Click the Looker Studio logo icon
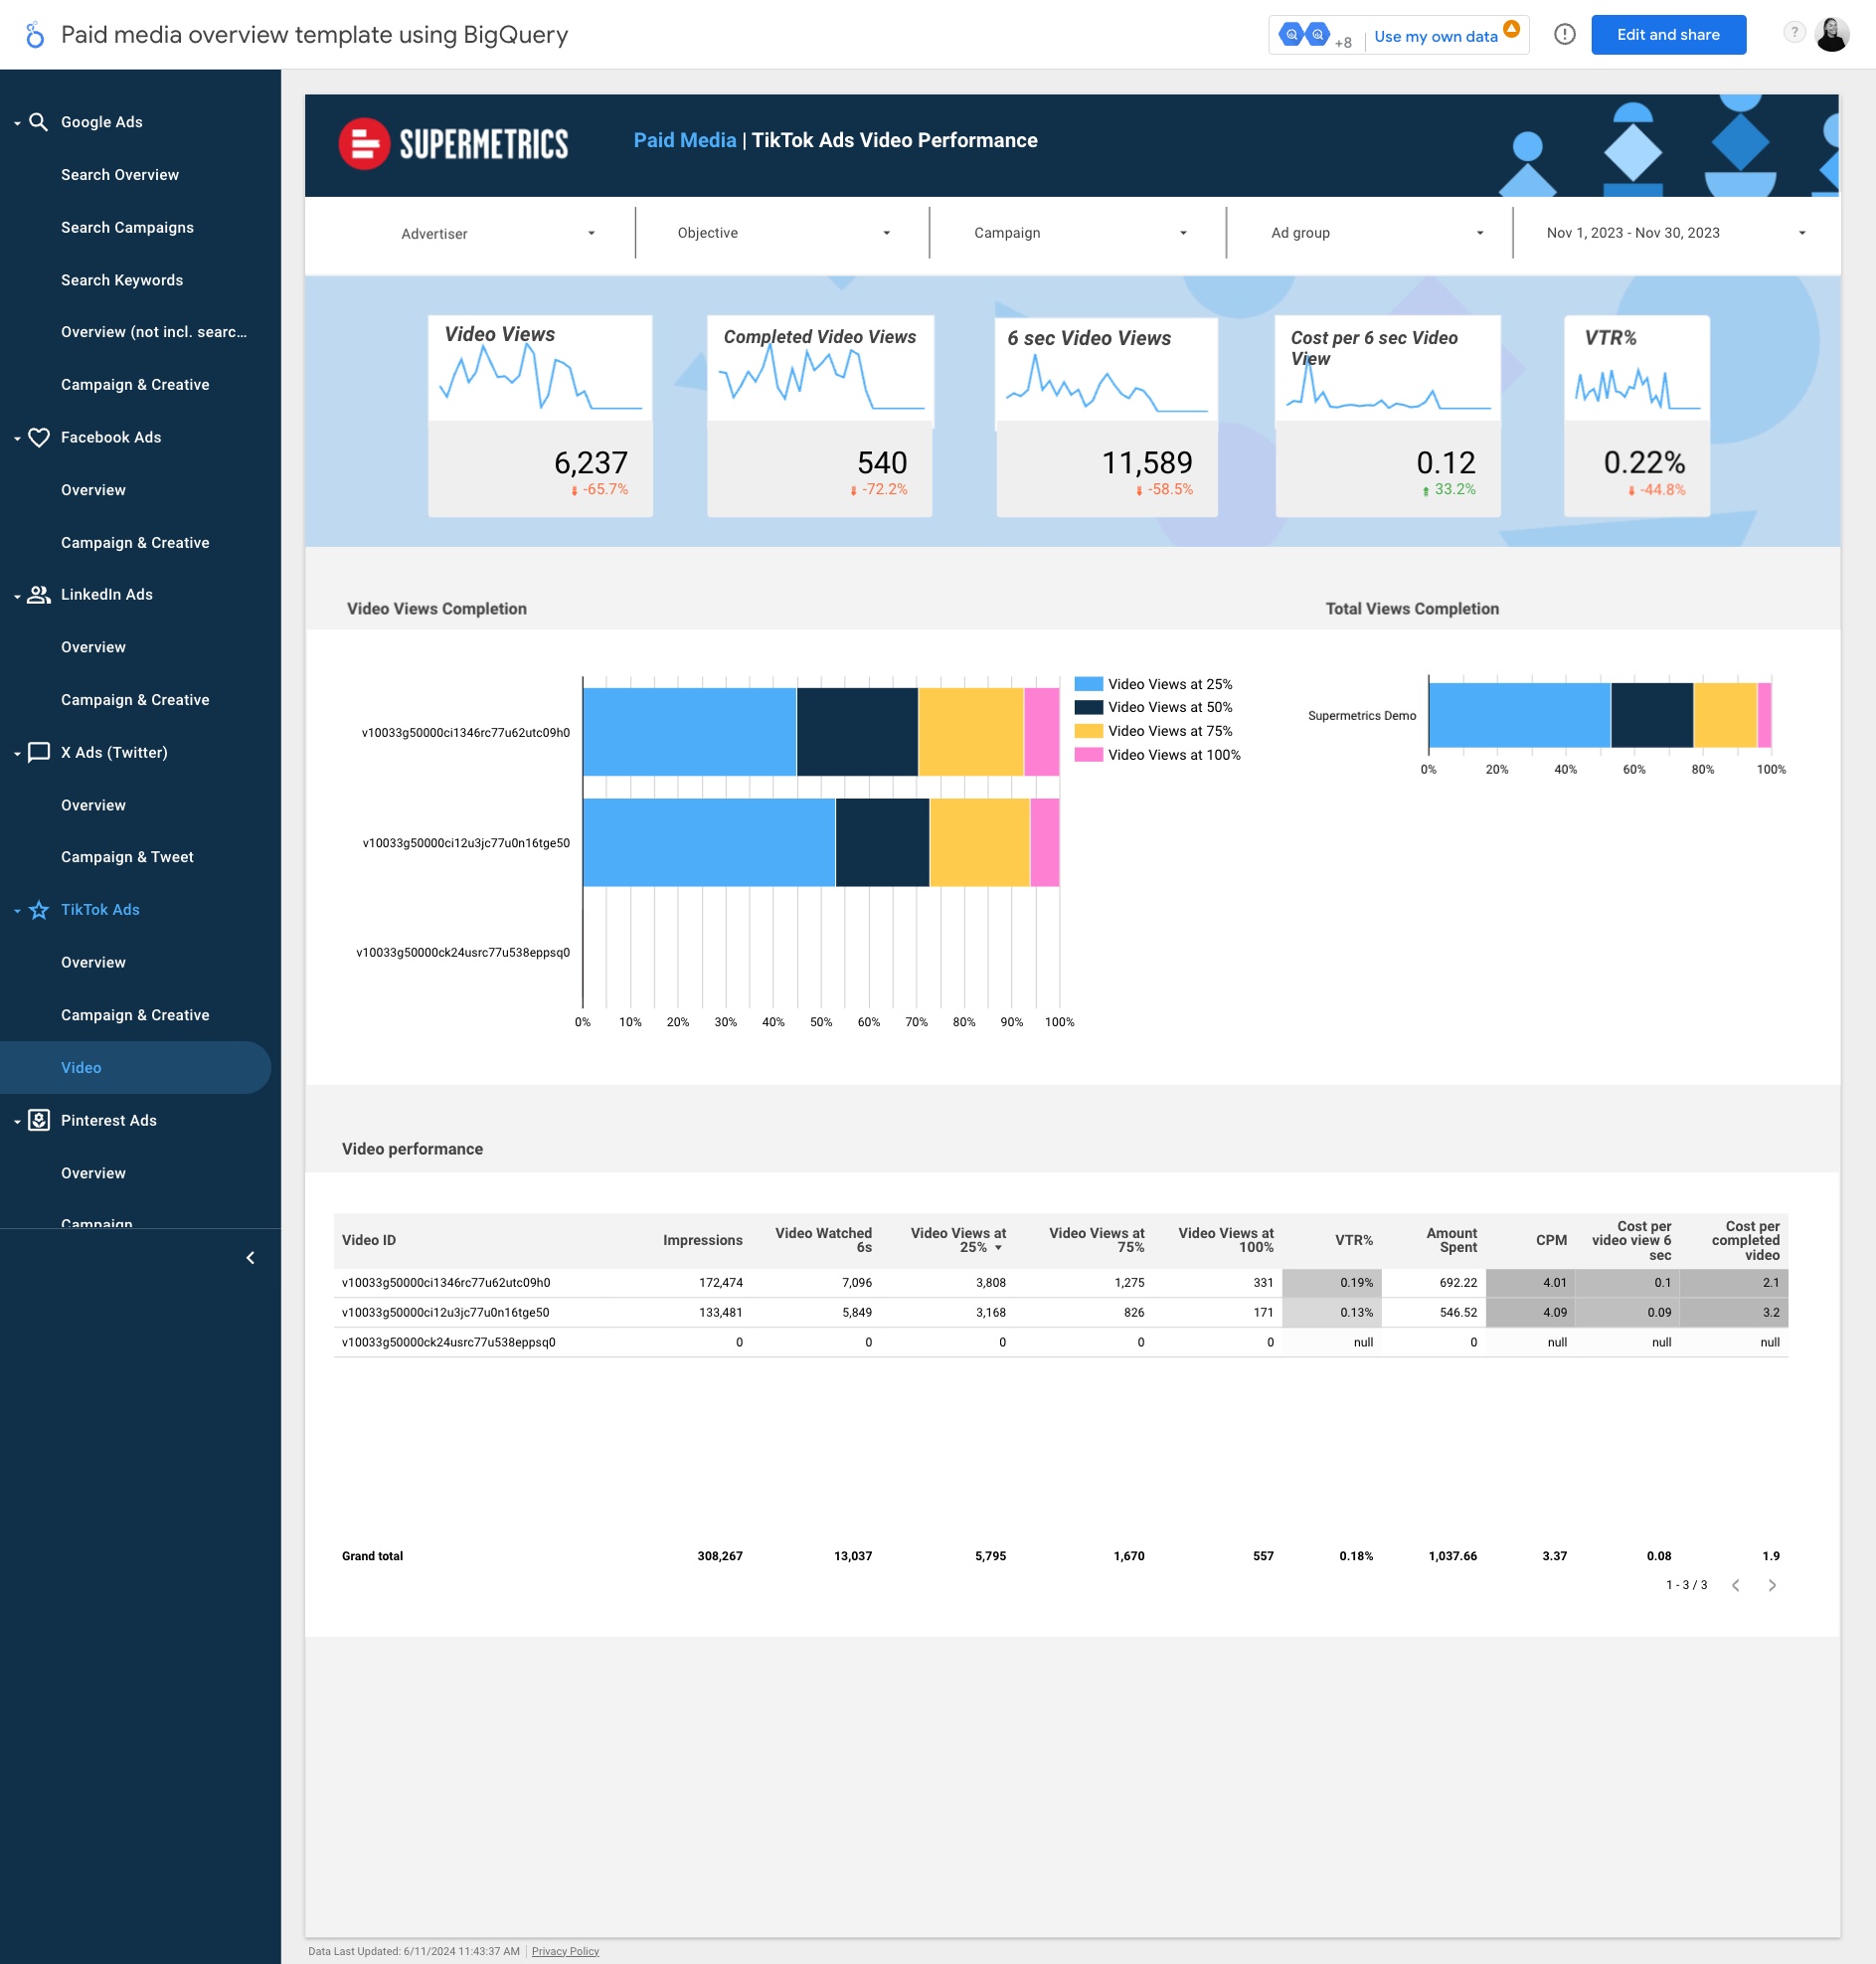The width and height of the screenshot is (1876, 1964). click(34, 35)
